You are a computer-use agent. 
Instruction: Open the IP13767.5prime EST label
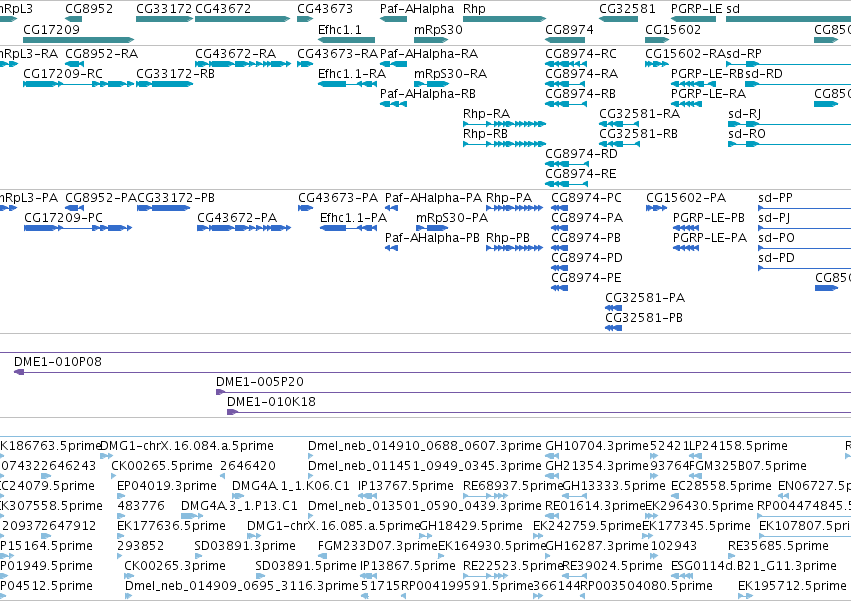tap(406, 486)
